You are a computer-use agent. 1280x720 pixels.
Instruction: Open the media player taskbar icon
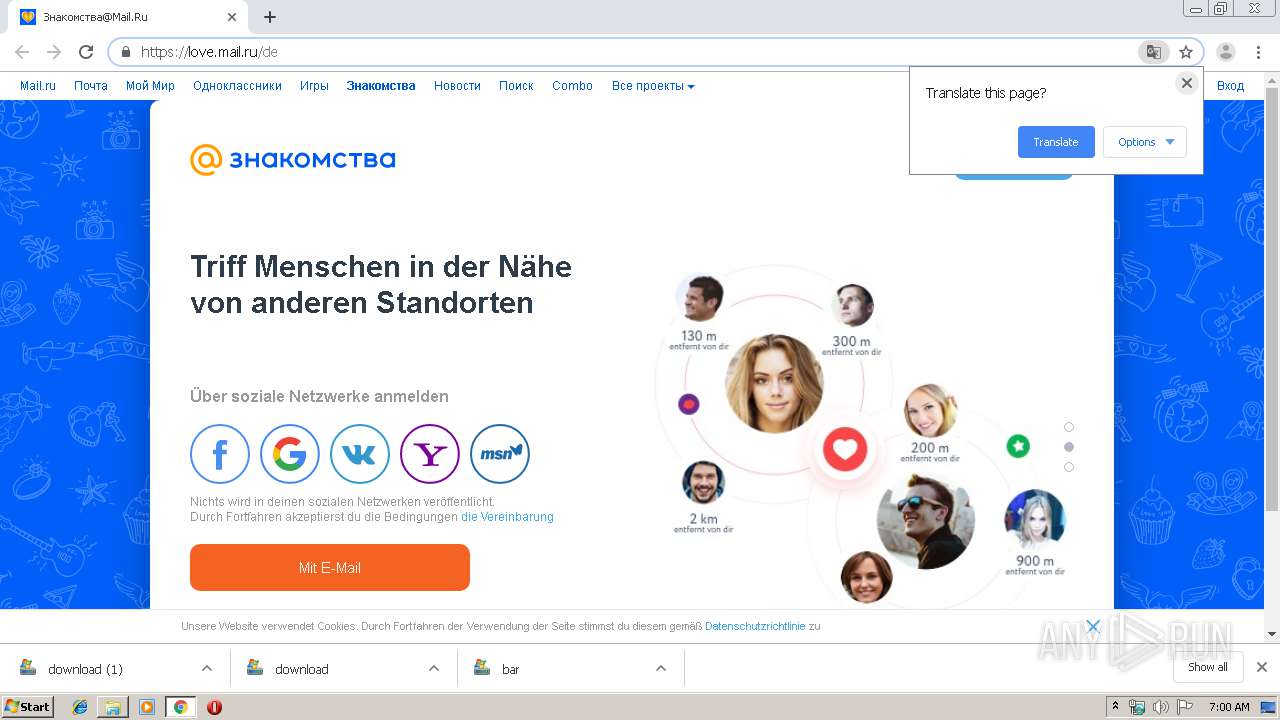147,707
